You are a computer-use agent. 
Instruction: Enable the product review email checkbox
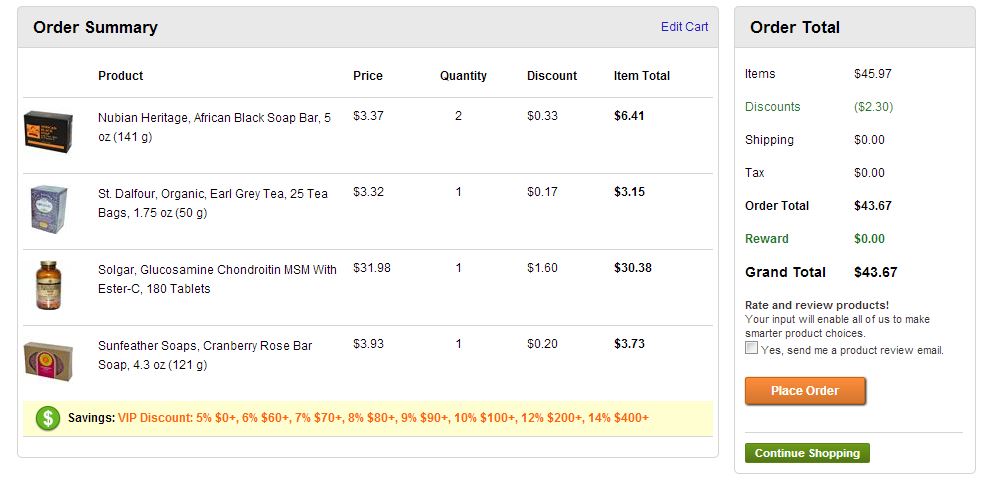pyautogui.click(x=751, y=349)
